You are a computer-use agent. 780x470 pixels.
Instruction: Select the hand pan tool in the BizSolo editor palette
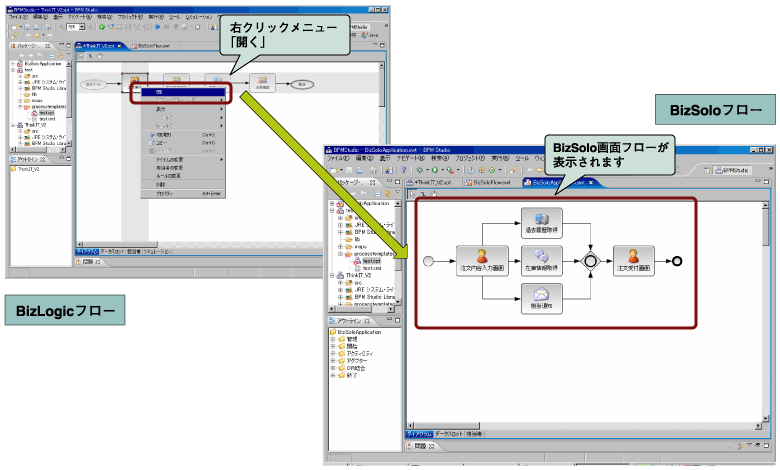click(432, 194)
